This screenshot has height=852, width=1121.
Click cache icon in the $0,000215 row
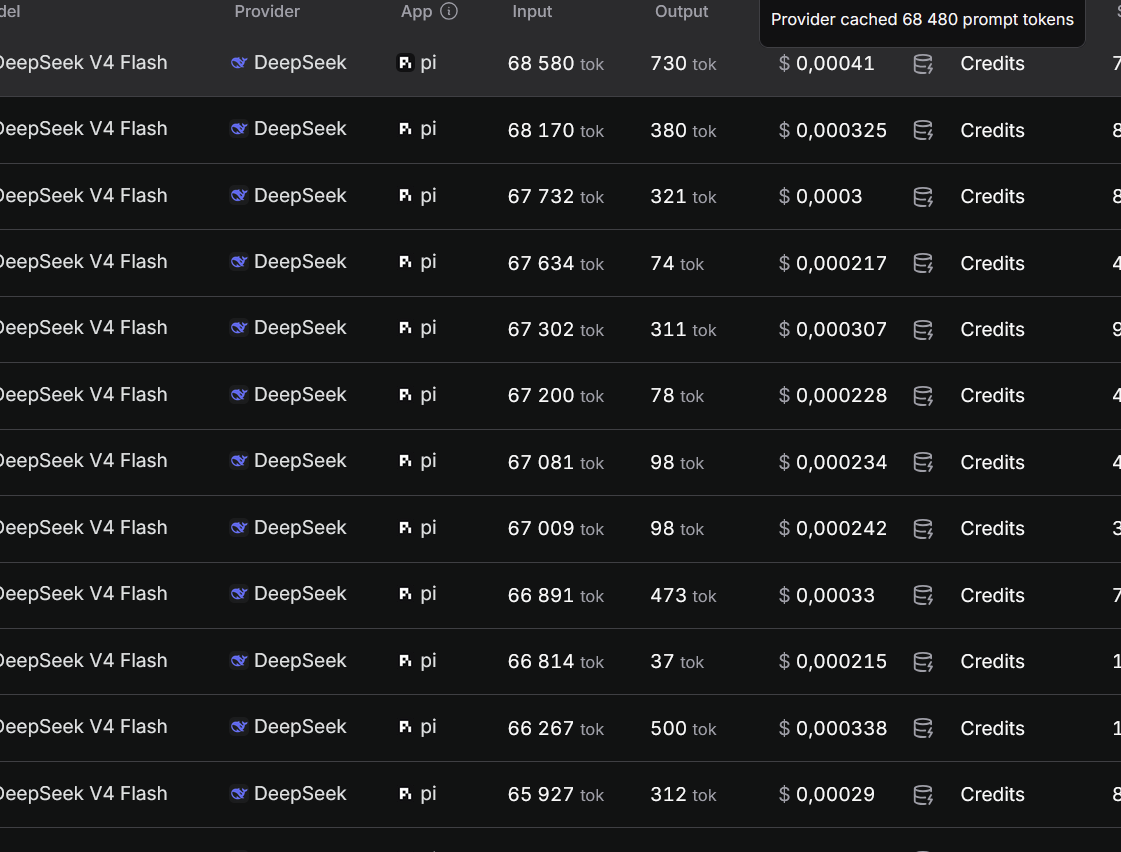click(923, 662)
